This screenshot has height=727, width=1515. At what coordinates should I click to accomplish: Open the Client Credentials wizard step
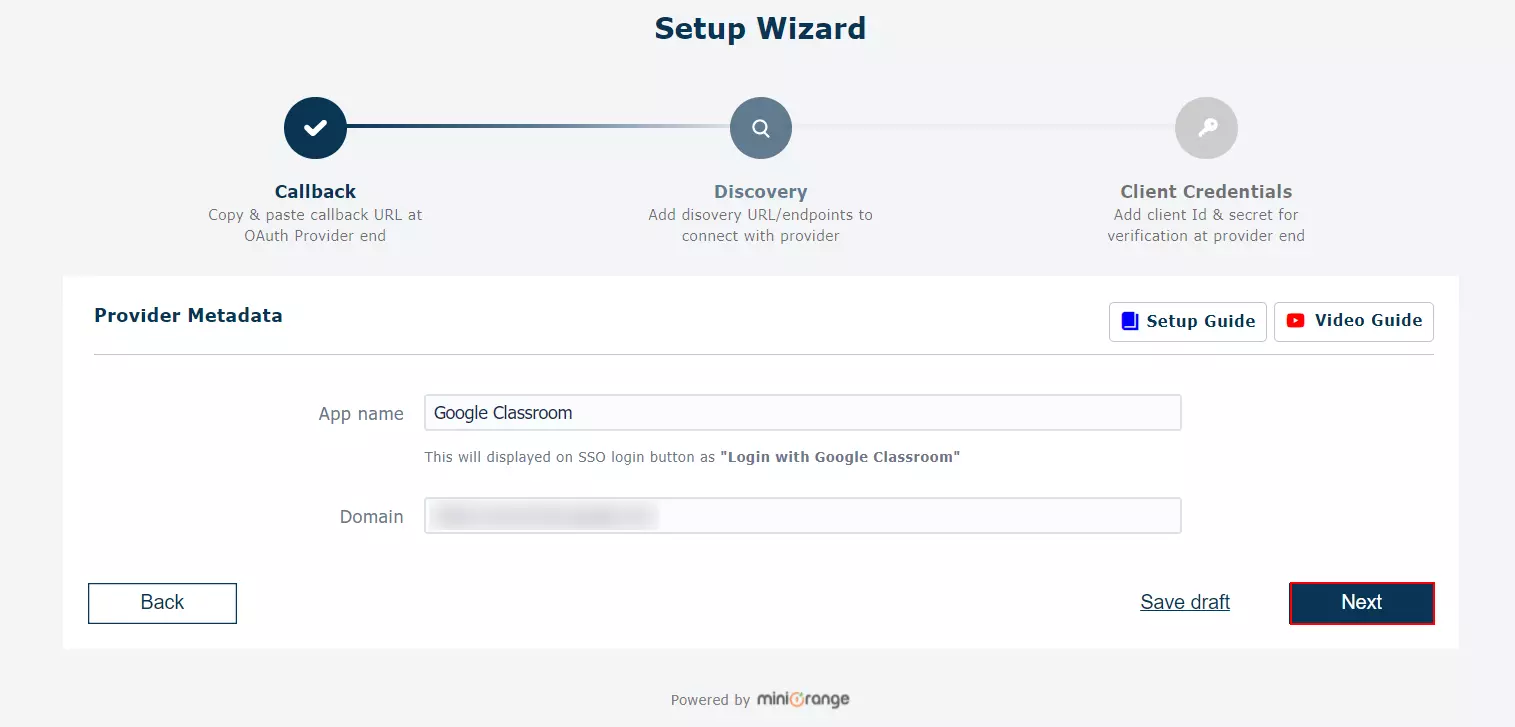[1206, 191]
